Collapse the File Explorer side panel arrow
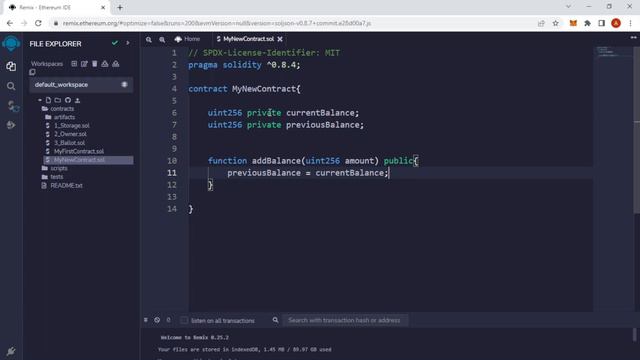 coord(128,43)
